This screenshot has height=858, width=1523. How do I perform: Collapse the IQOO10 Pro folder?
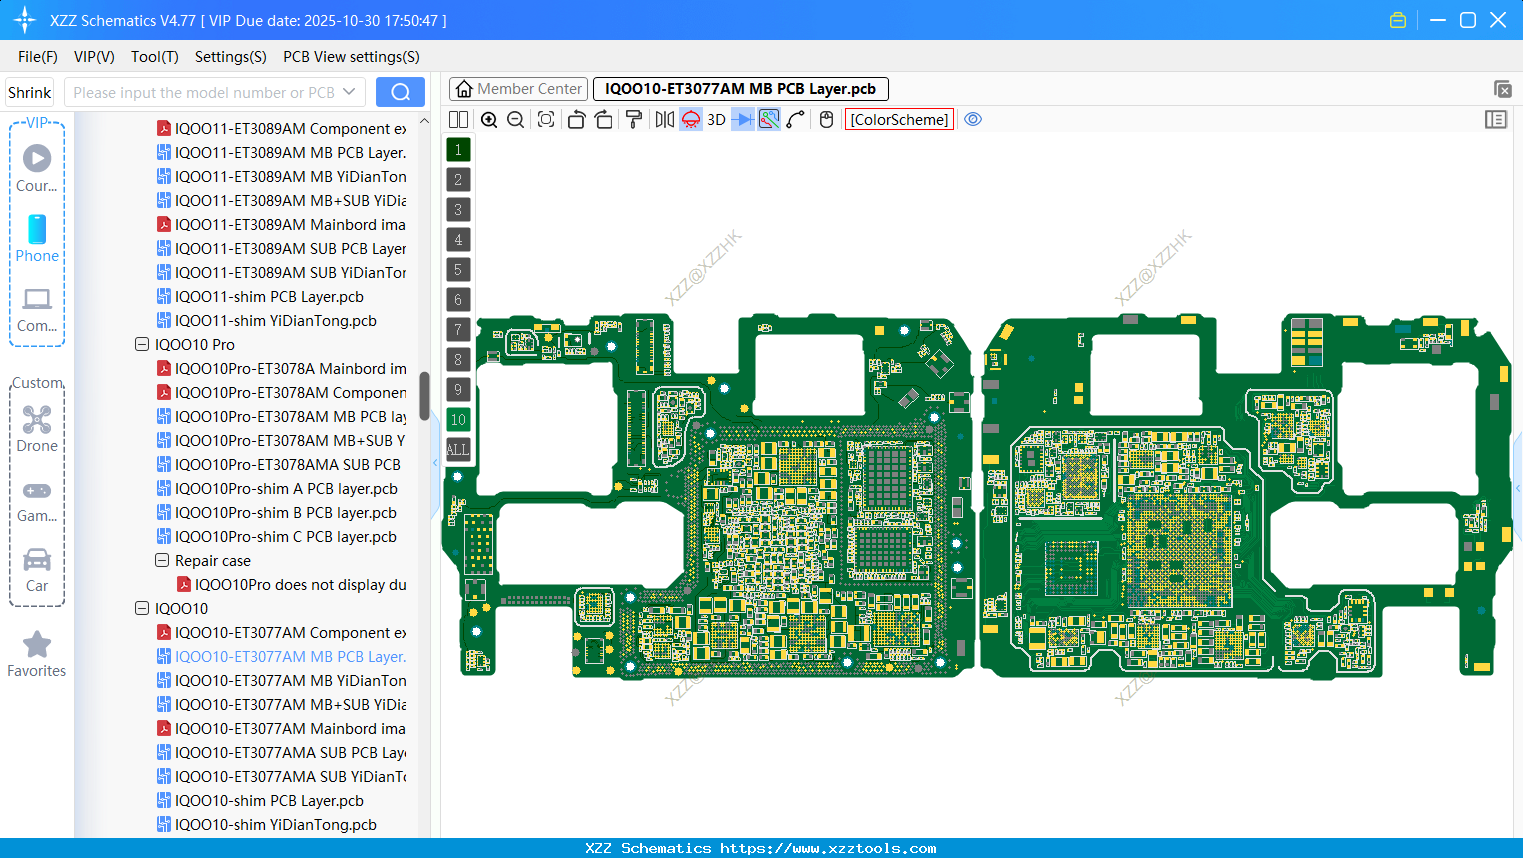coord(142,344)
